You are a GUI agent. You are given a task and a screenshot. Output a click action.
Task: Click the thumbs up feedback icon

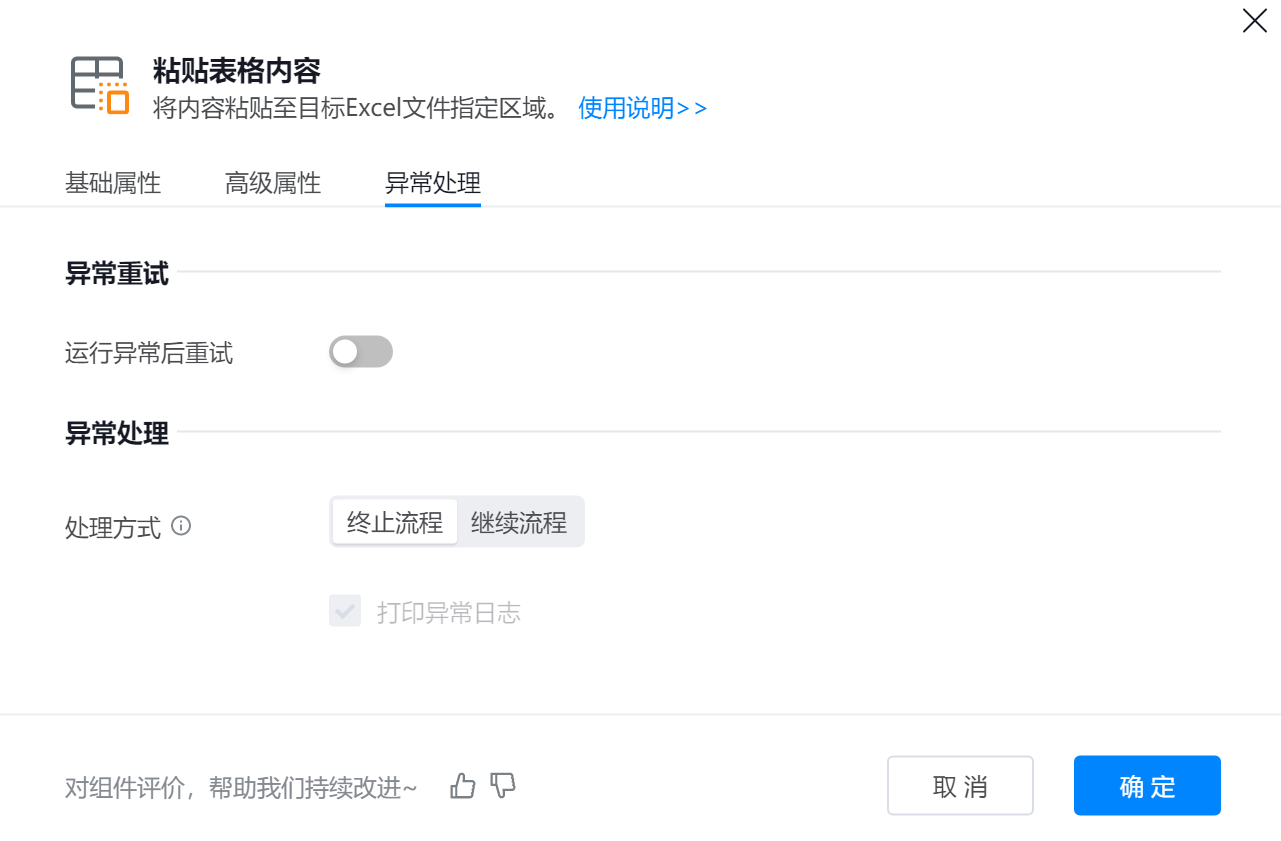(x=463, y=786)
